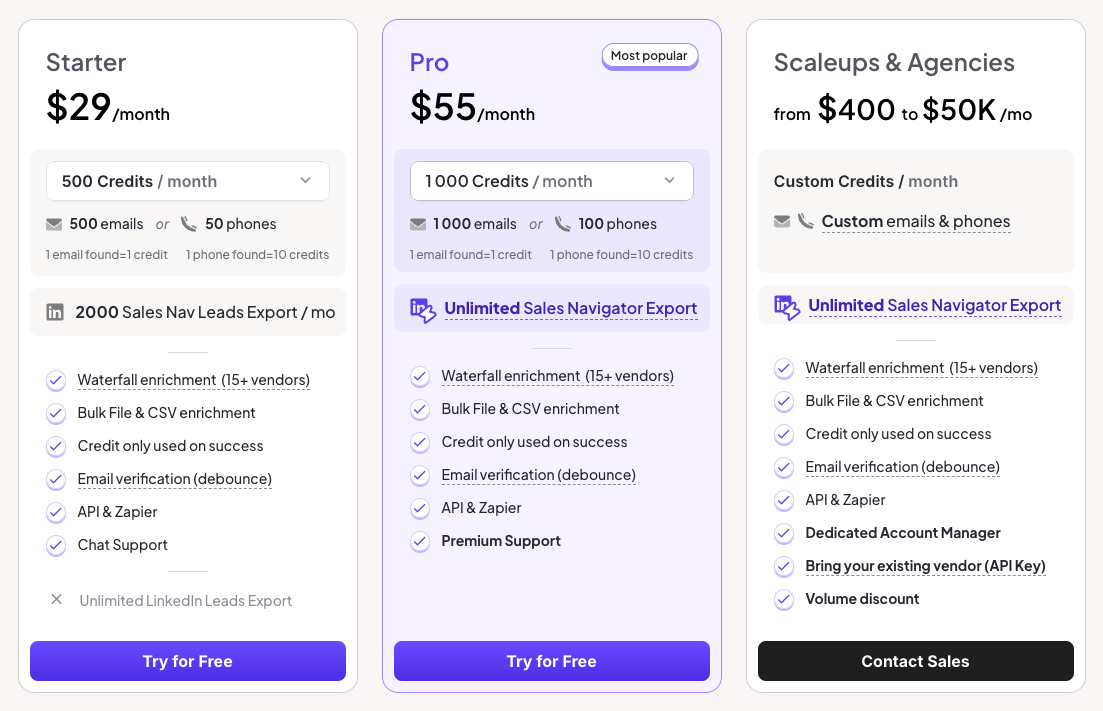Click the Starter plan Try for Free button
The height and width of the screenshot is (711, 1103).
click(x=188, y=661)
